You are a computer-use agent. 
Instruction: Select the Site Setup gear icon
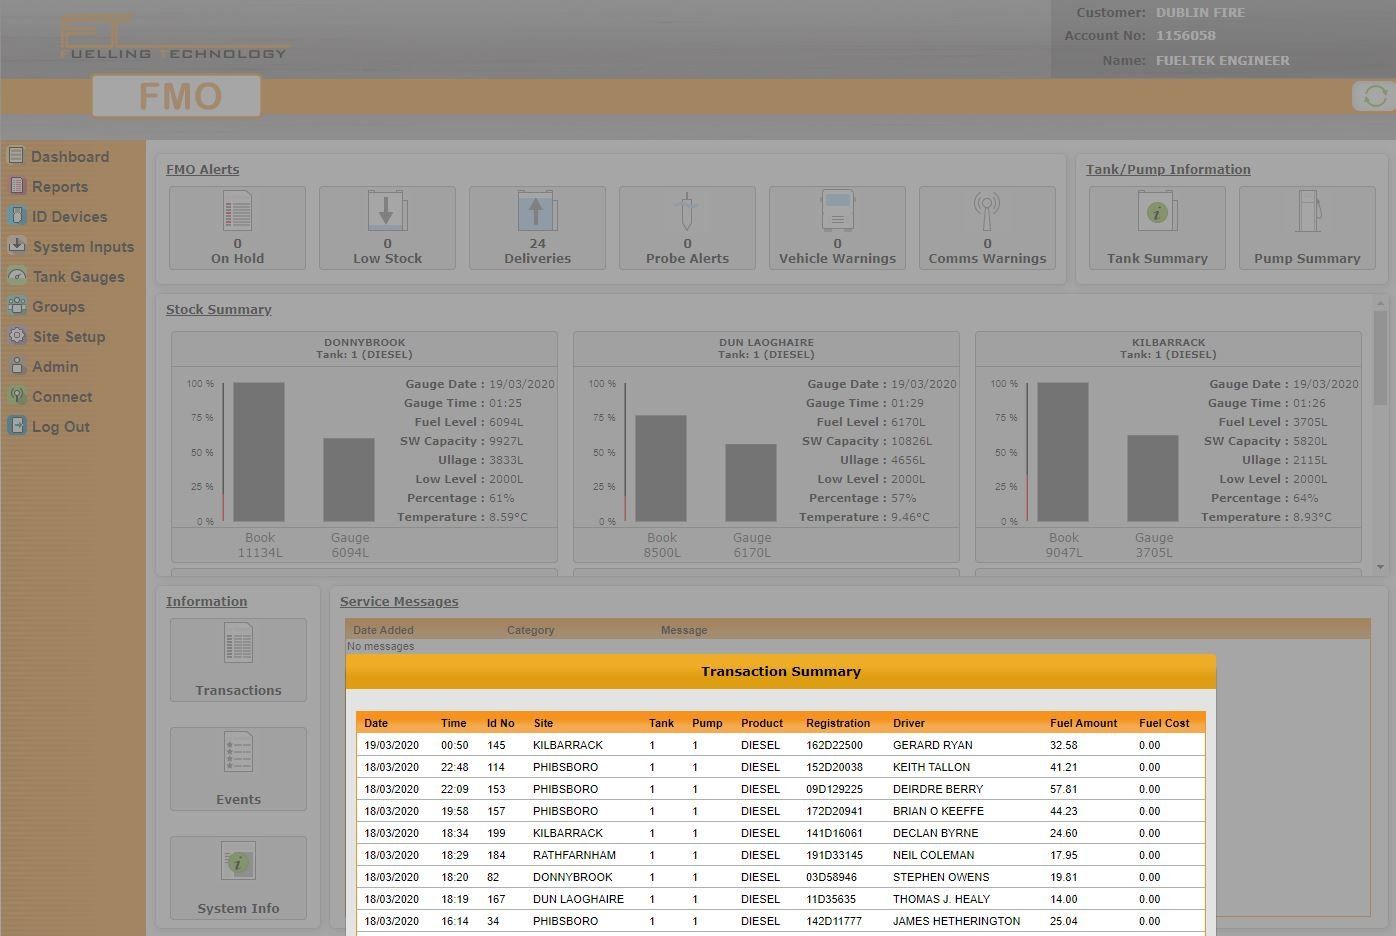(15, 335)
